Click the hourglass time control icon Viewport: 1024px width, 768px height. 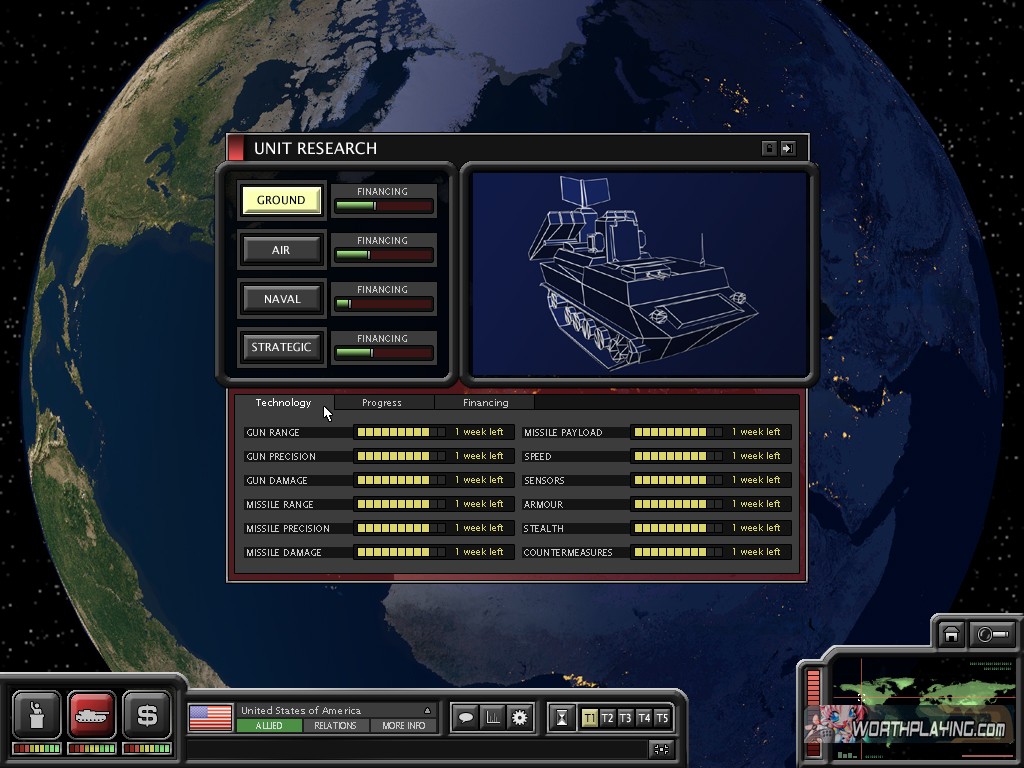[563, 717]
